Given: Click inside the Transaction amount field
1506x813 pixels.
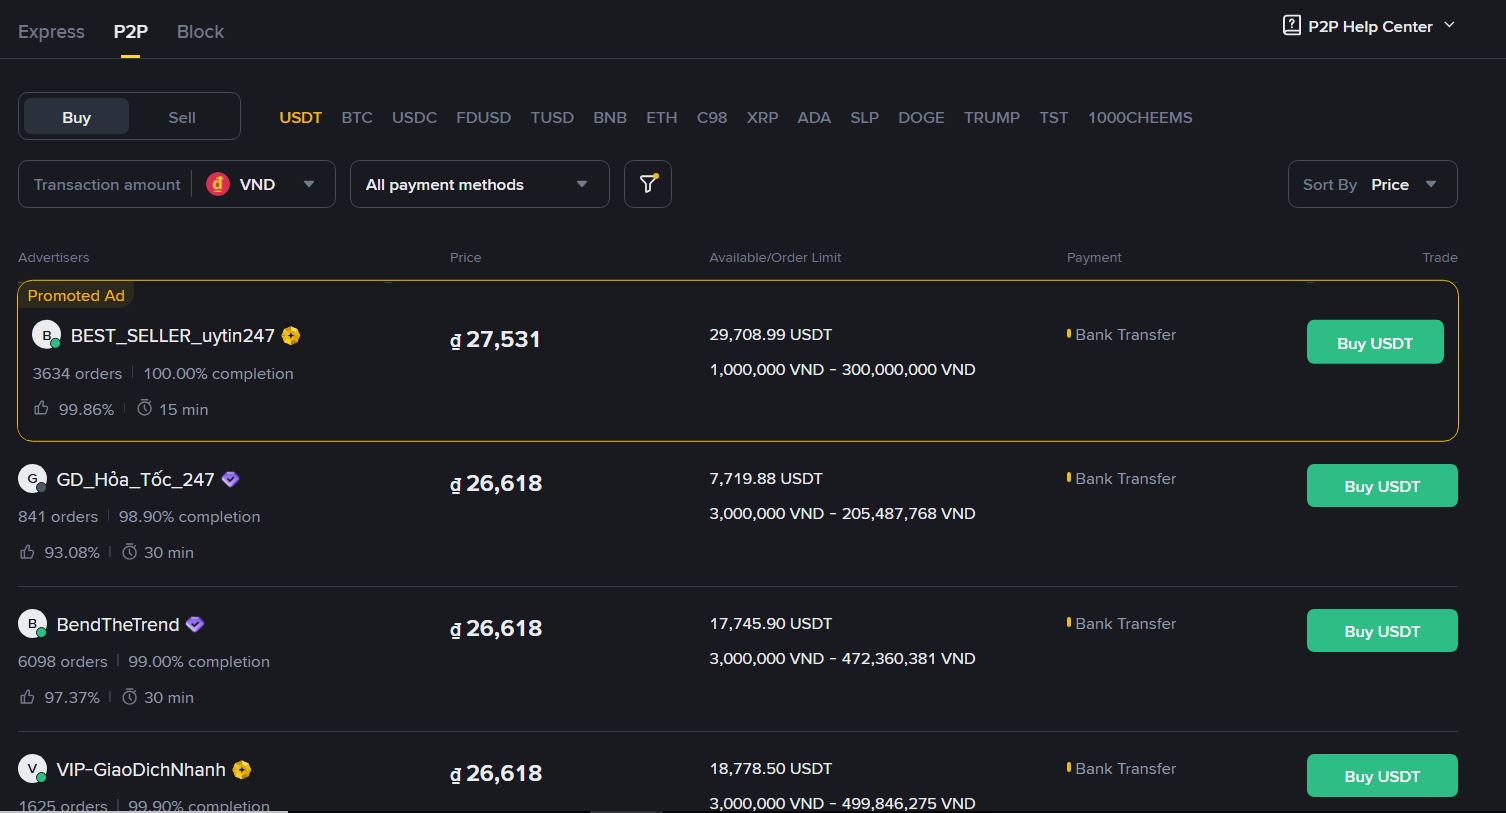Looking at the screenshot, I should (106, 184).
